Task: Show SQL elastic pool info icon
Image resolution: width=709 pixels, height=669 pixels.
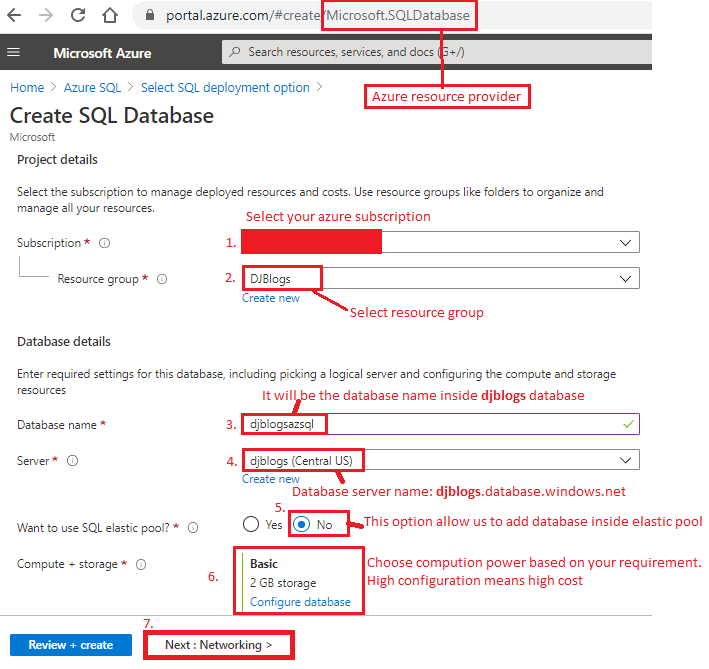Action: 193,528
